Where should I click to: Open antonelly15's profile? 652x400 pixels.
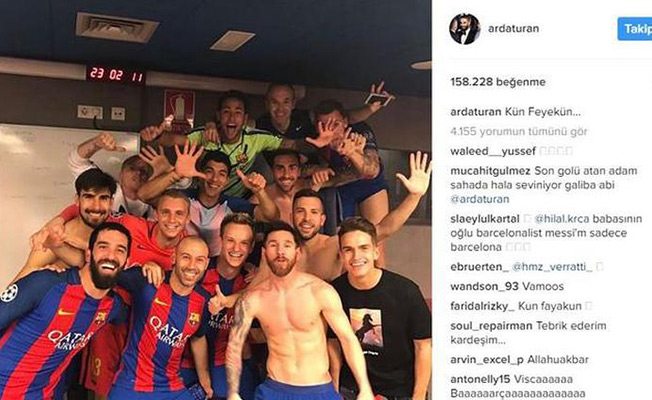(480, 379)
